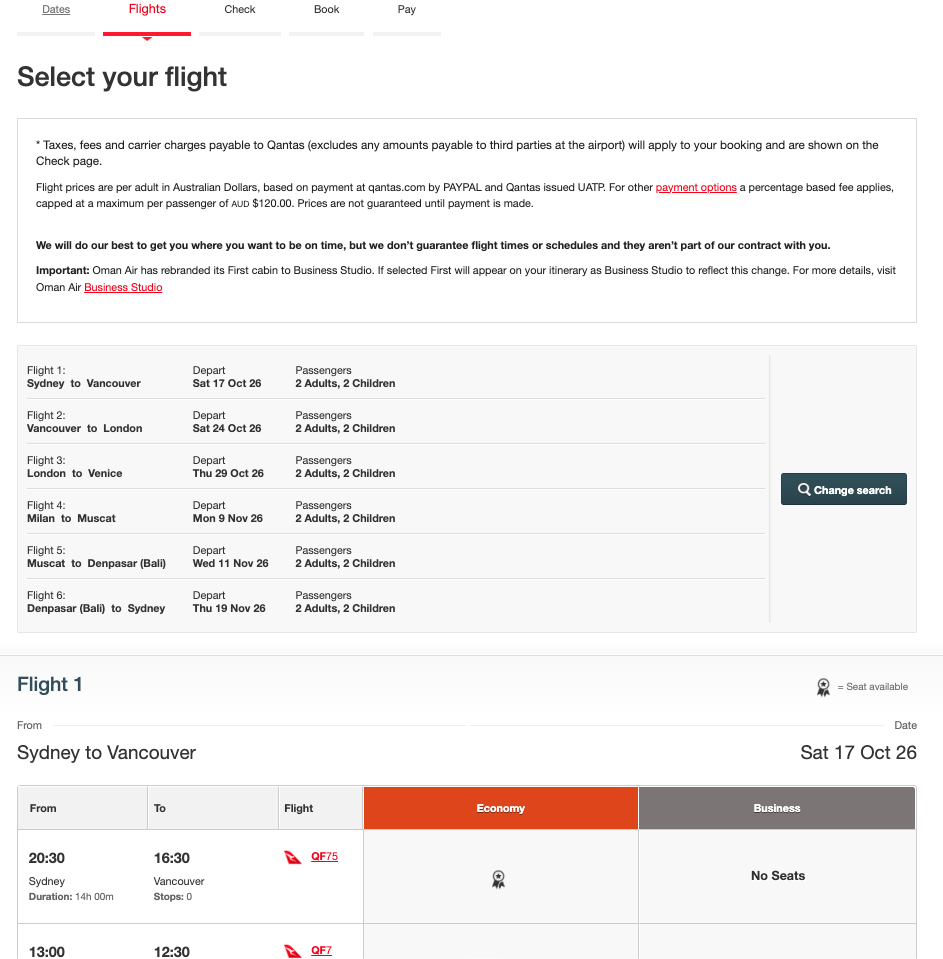Image resolution: width=943 pixels, height=959 pixels.
Task: Select the Business fare column header
Action: [x=777, y=807]
